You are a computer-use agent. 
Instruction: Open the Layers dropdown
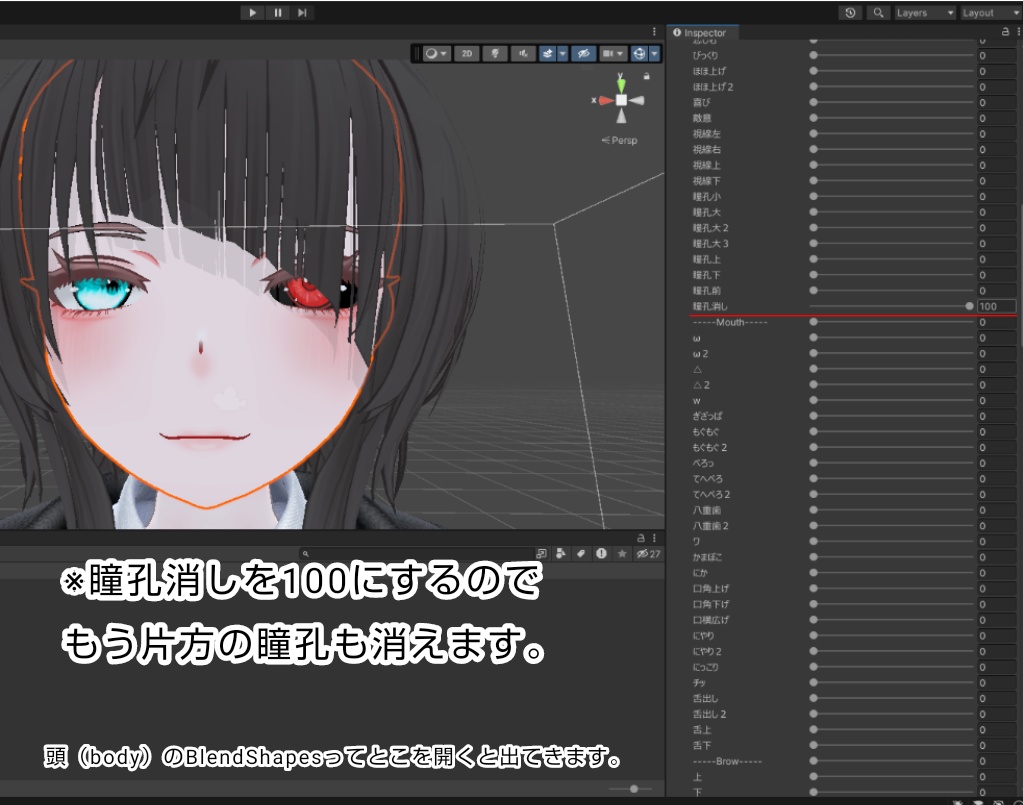924,12
